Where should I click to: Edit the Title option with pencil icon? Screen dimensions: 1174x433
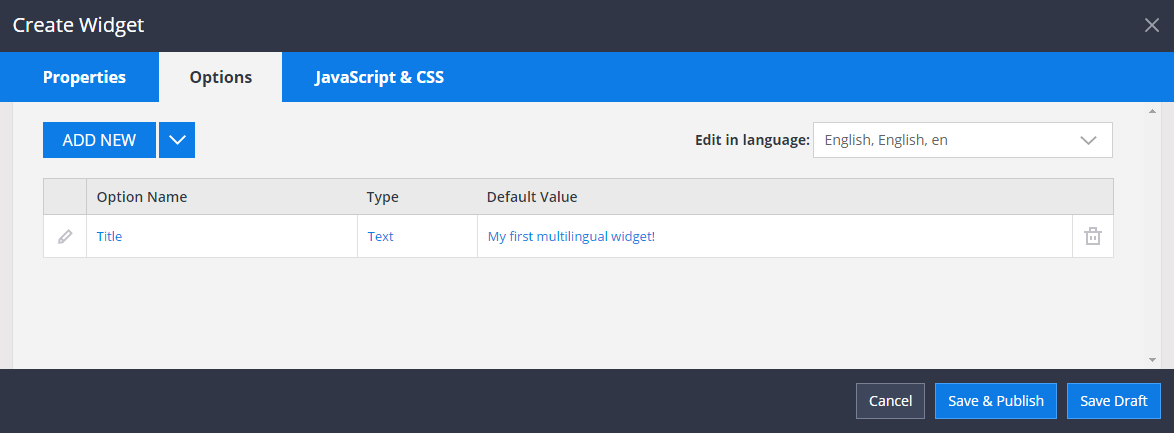point(65,237)
